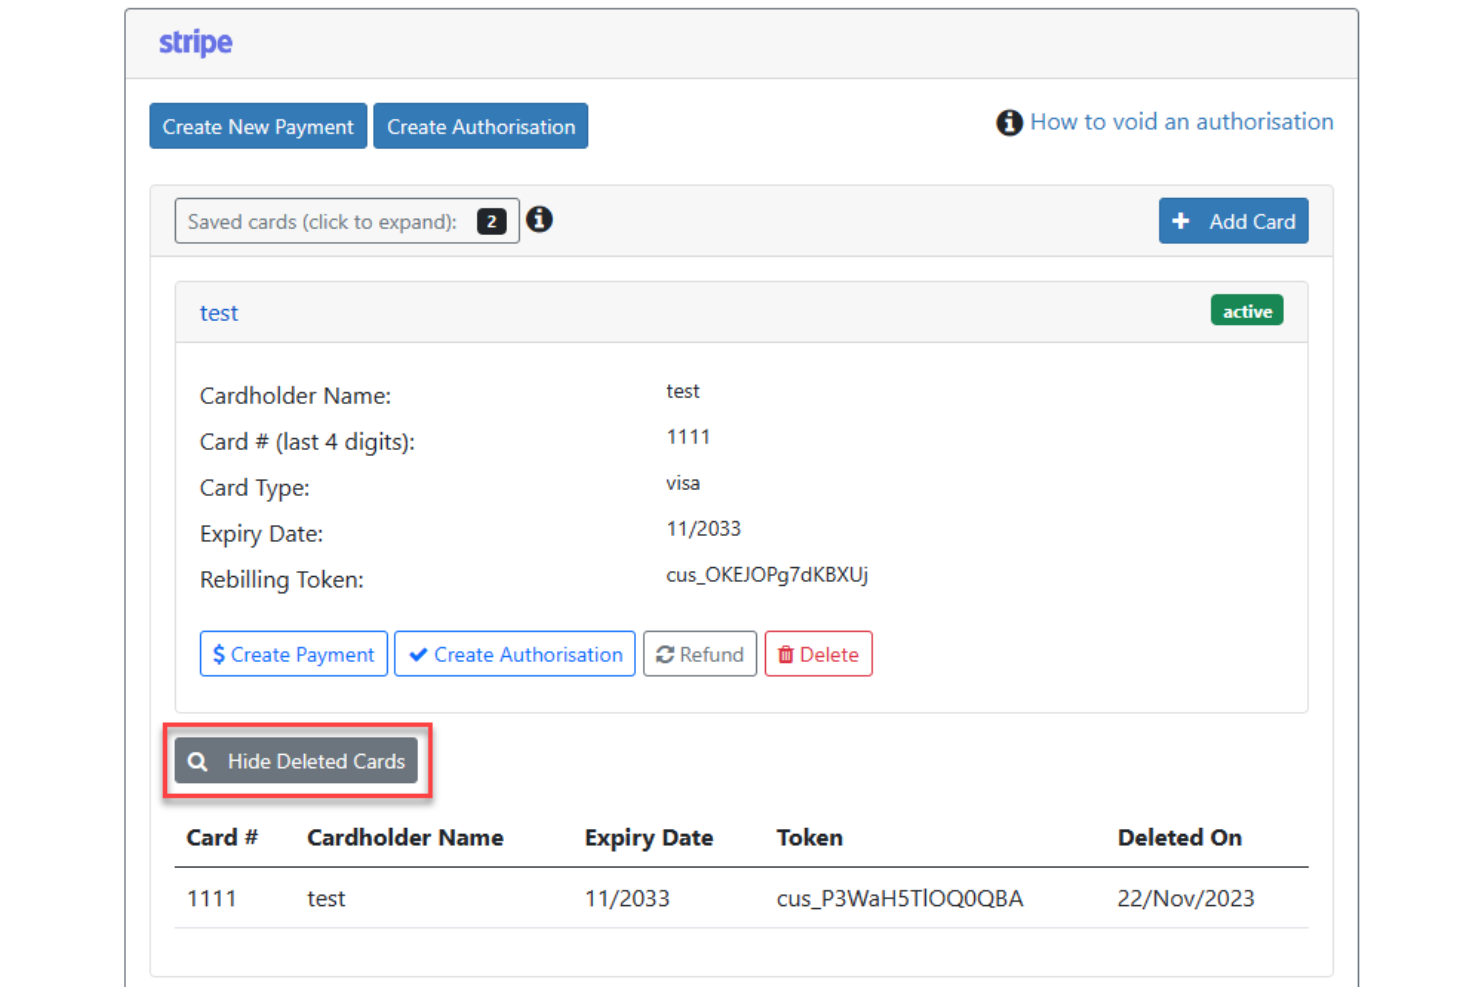The image size is (1480, 987).
Task: Click the card's outlined Create Authorisation button
Action: [515, 654]
